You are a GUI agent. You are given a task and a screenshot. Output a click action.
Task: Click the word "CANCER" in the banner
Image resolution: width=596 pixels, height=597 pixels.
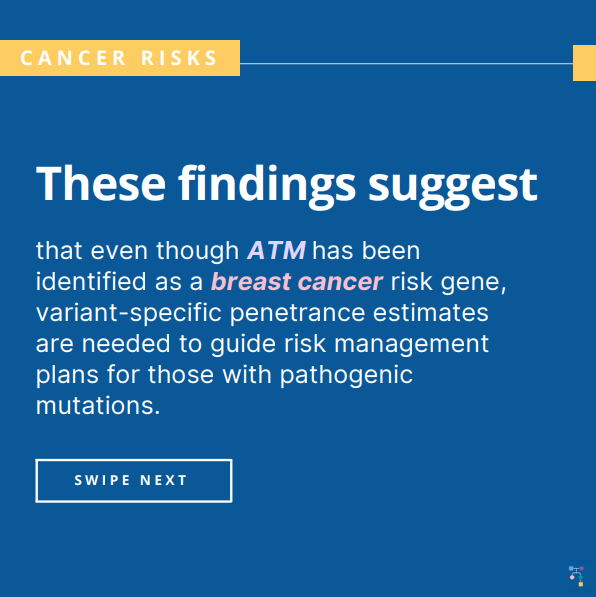73,58
